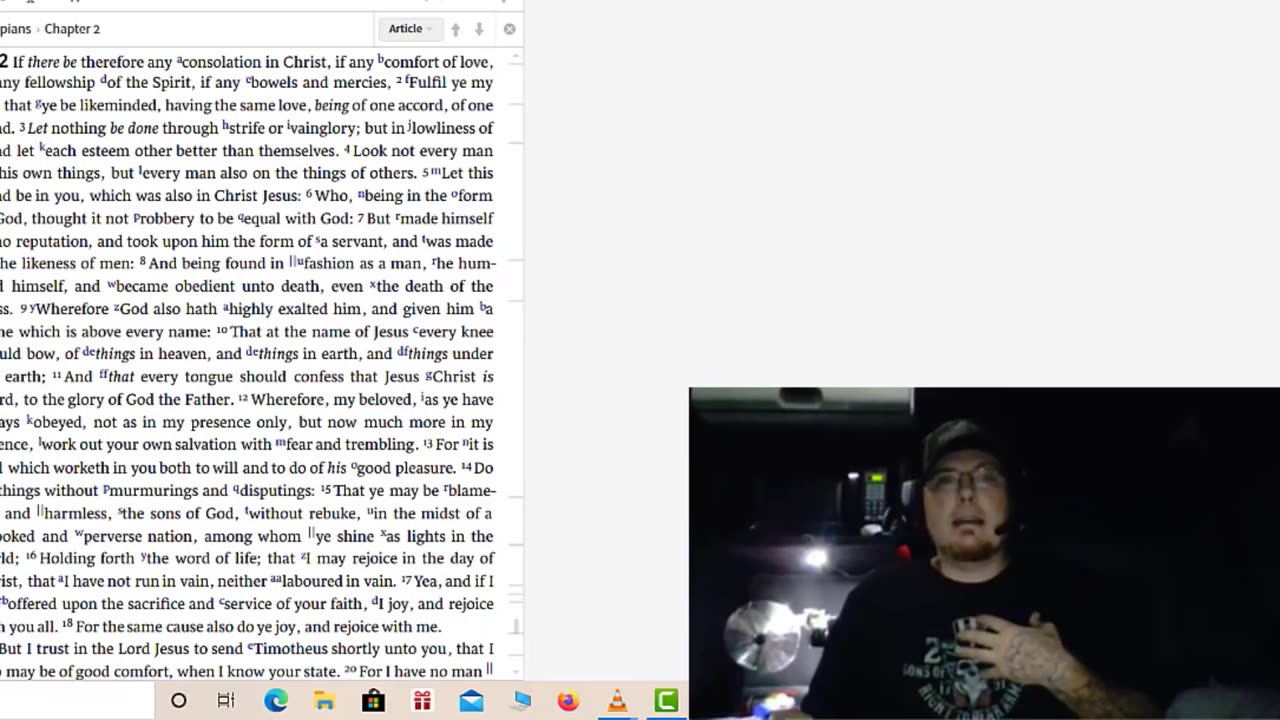Click the document scrollbar track

516,365
